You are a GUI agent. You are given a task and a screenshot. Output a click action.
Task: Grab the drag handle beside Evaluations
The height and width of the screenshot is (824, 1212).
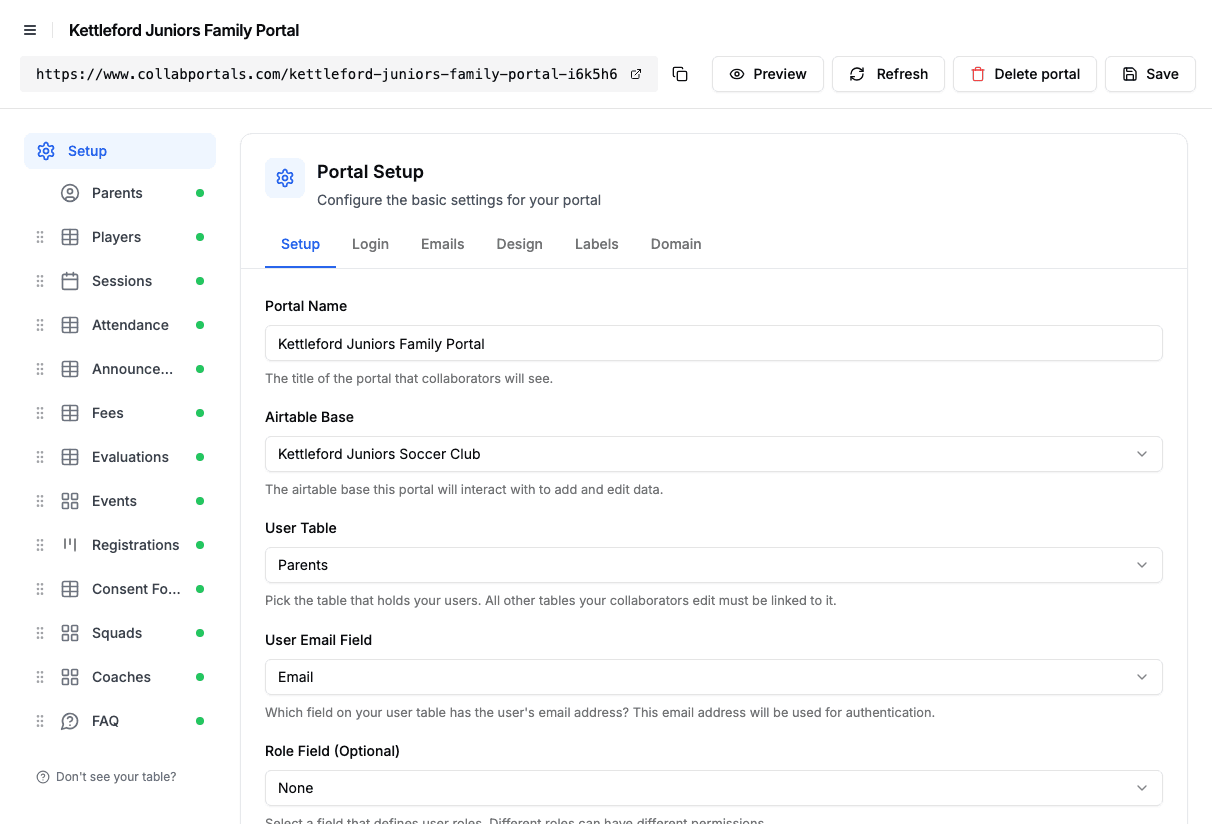40,457
